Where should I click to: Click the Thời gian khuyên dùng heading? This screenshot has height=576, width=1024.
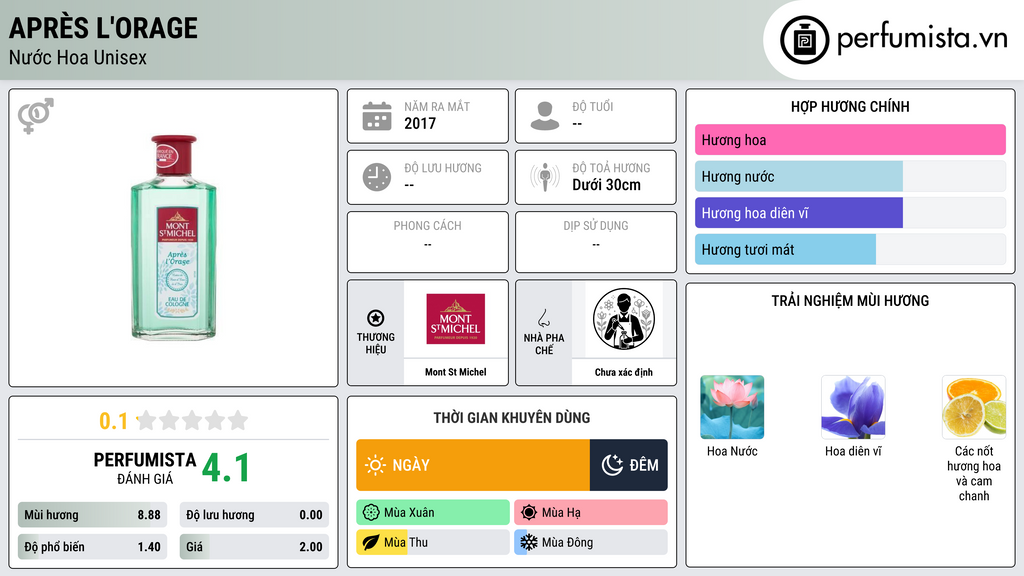pos(512,418)
